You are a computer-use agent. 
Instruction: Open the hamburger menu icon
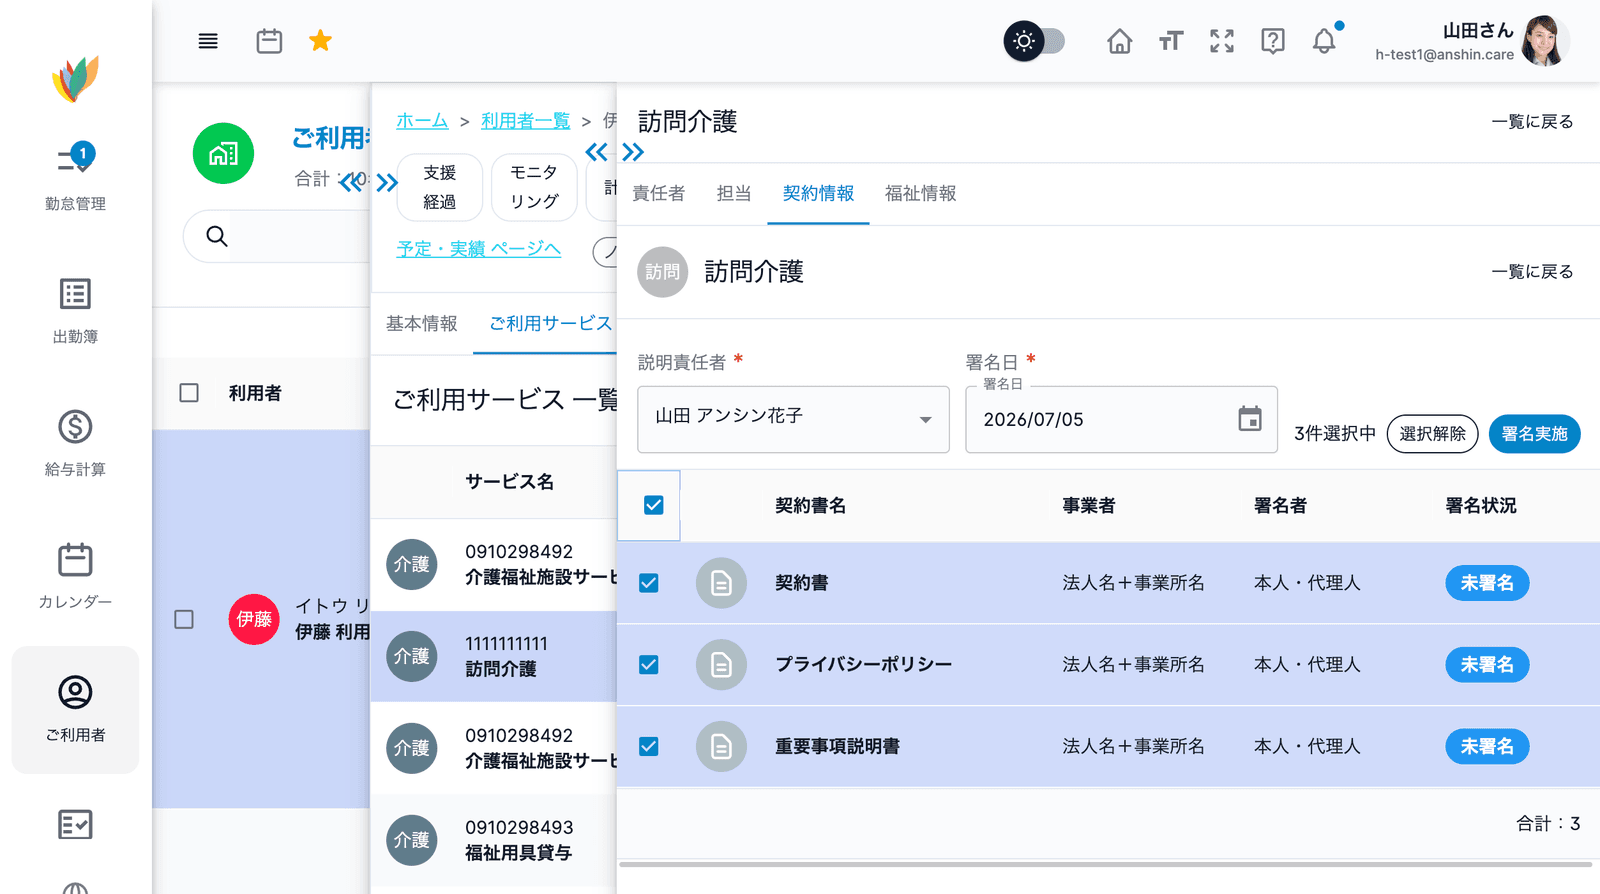tap(208, 41)
